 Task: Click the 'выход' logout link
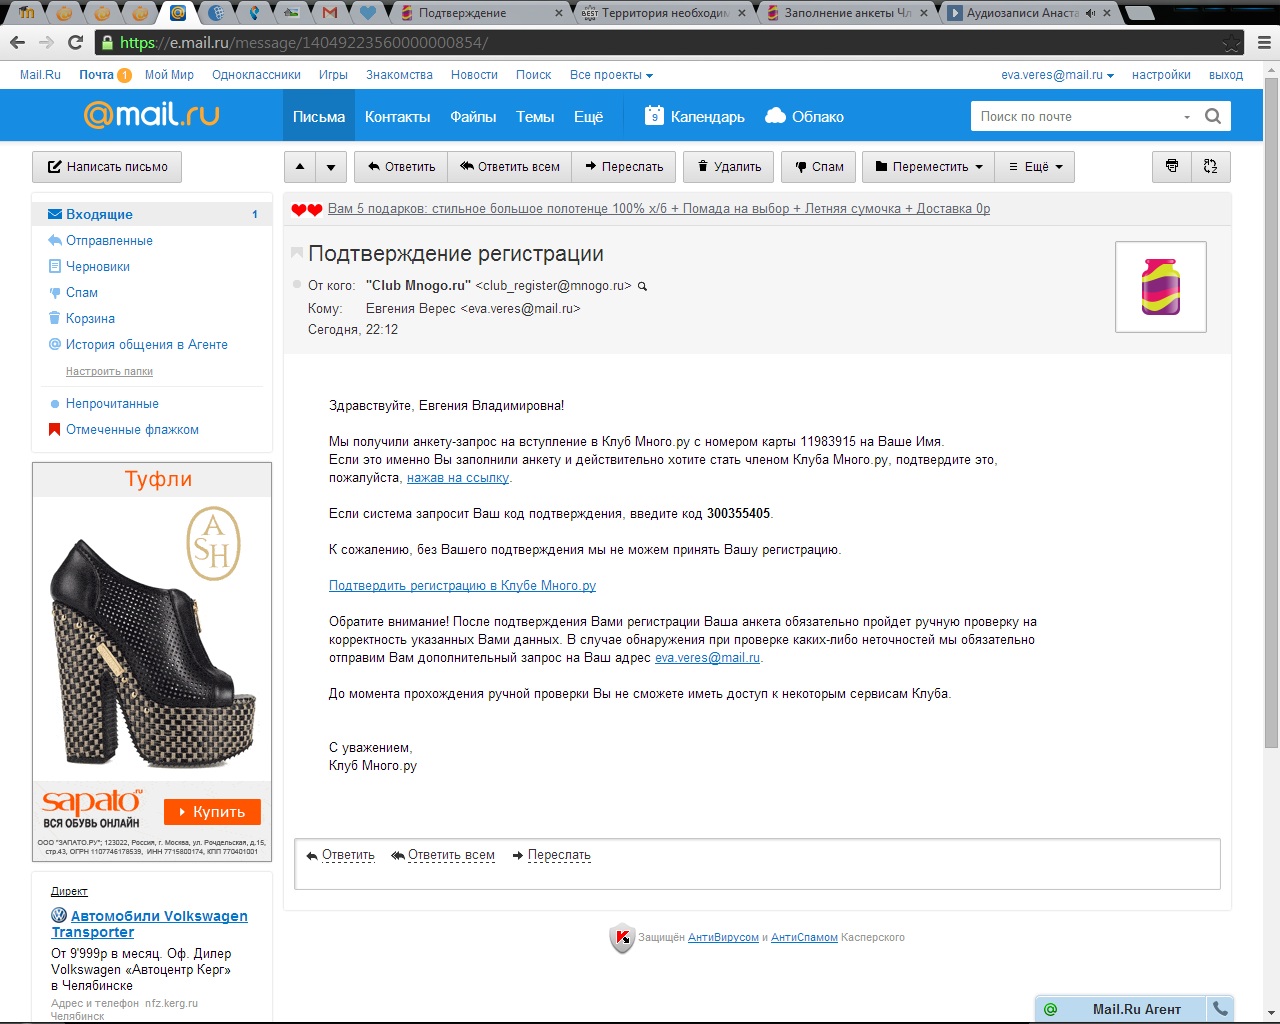(x=1226, y=75)
